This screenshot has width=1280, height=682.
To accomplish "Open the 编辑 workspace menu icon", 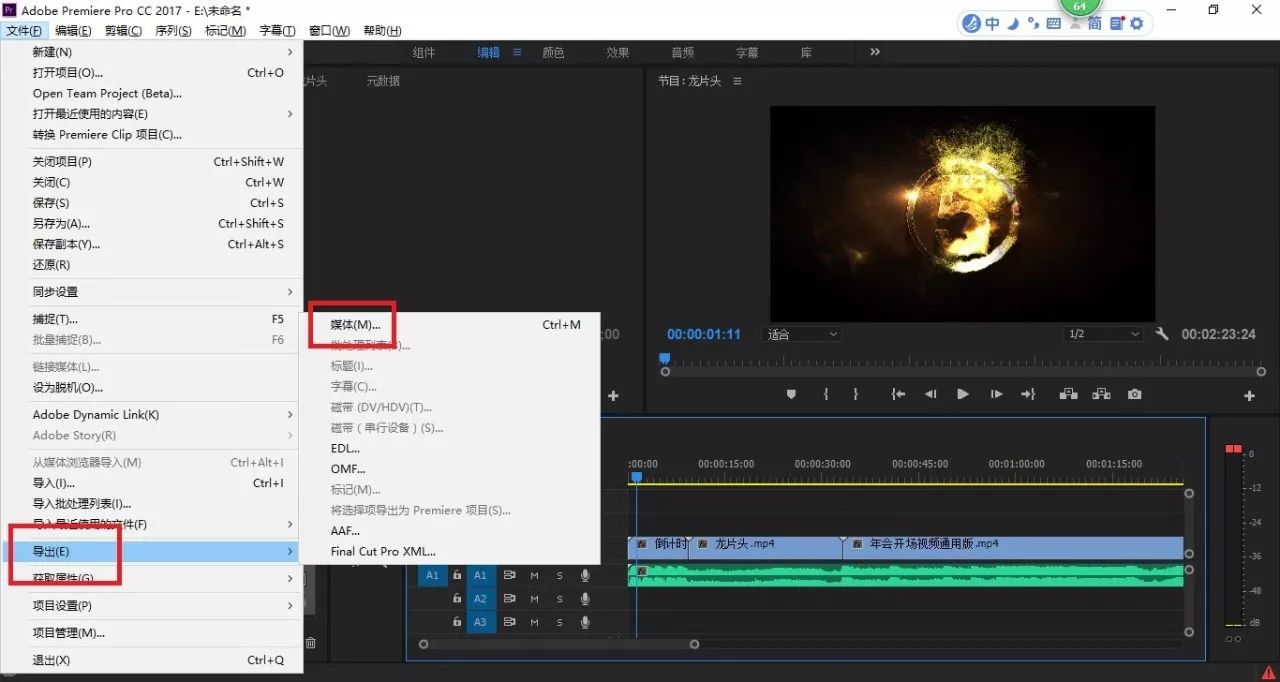I will tap(517, 52).
